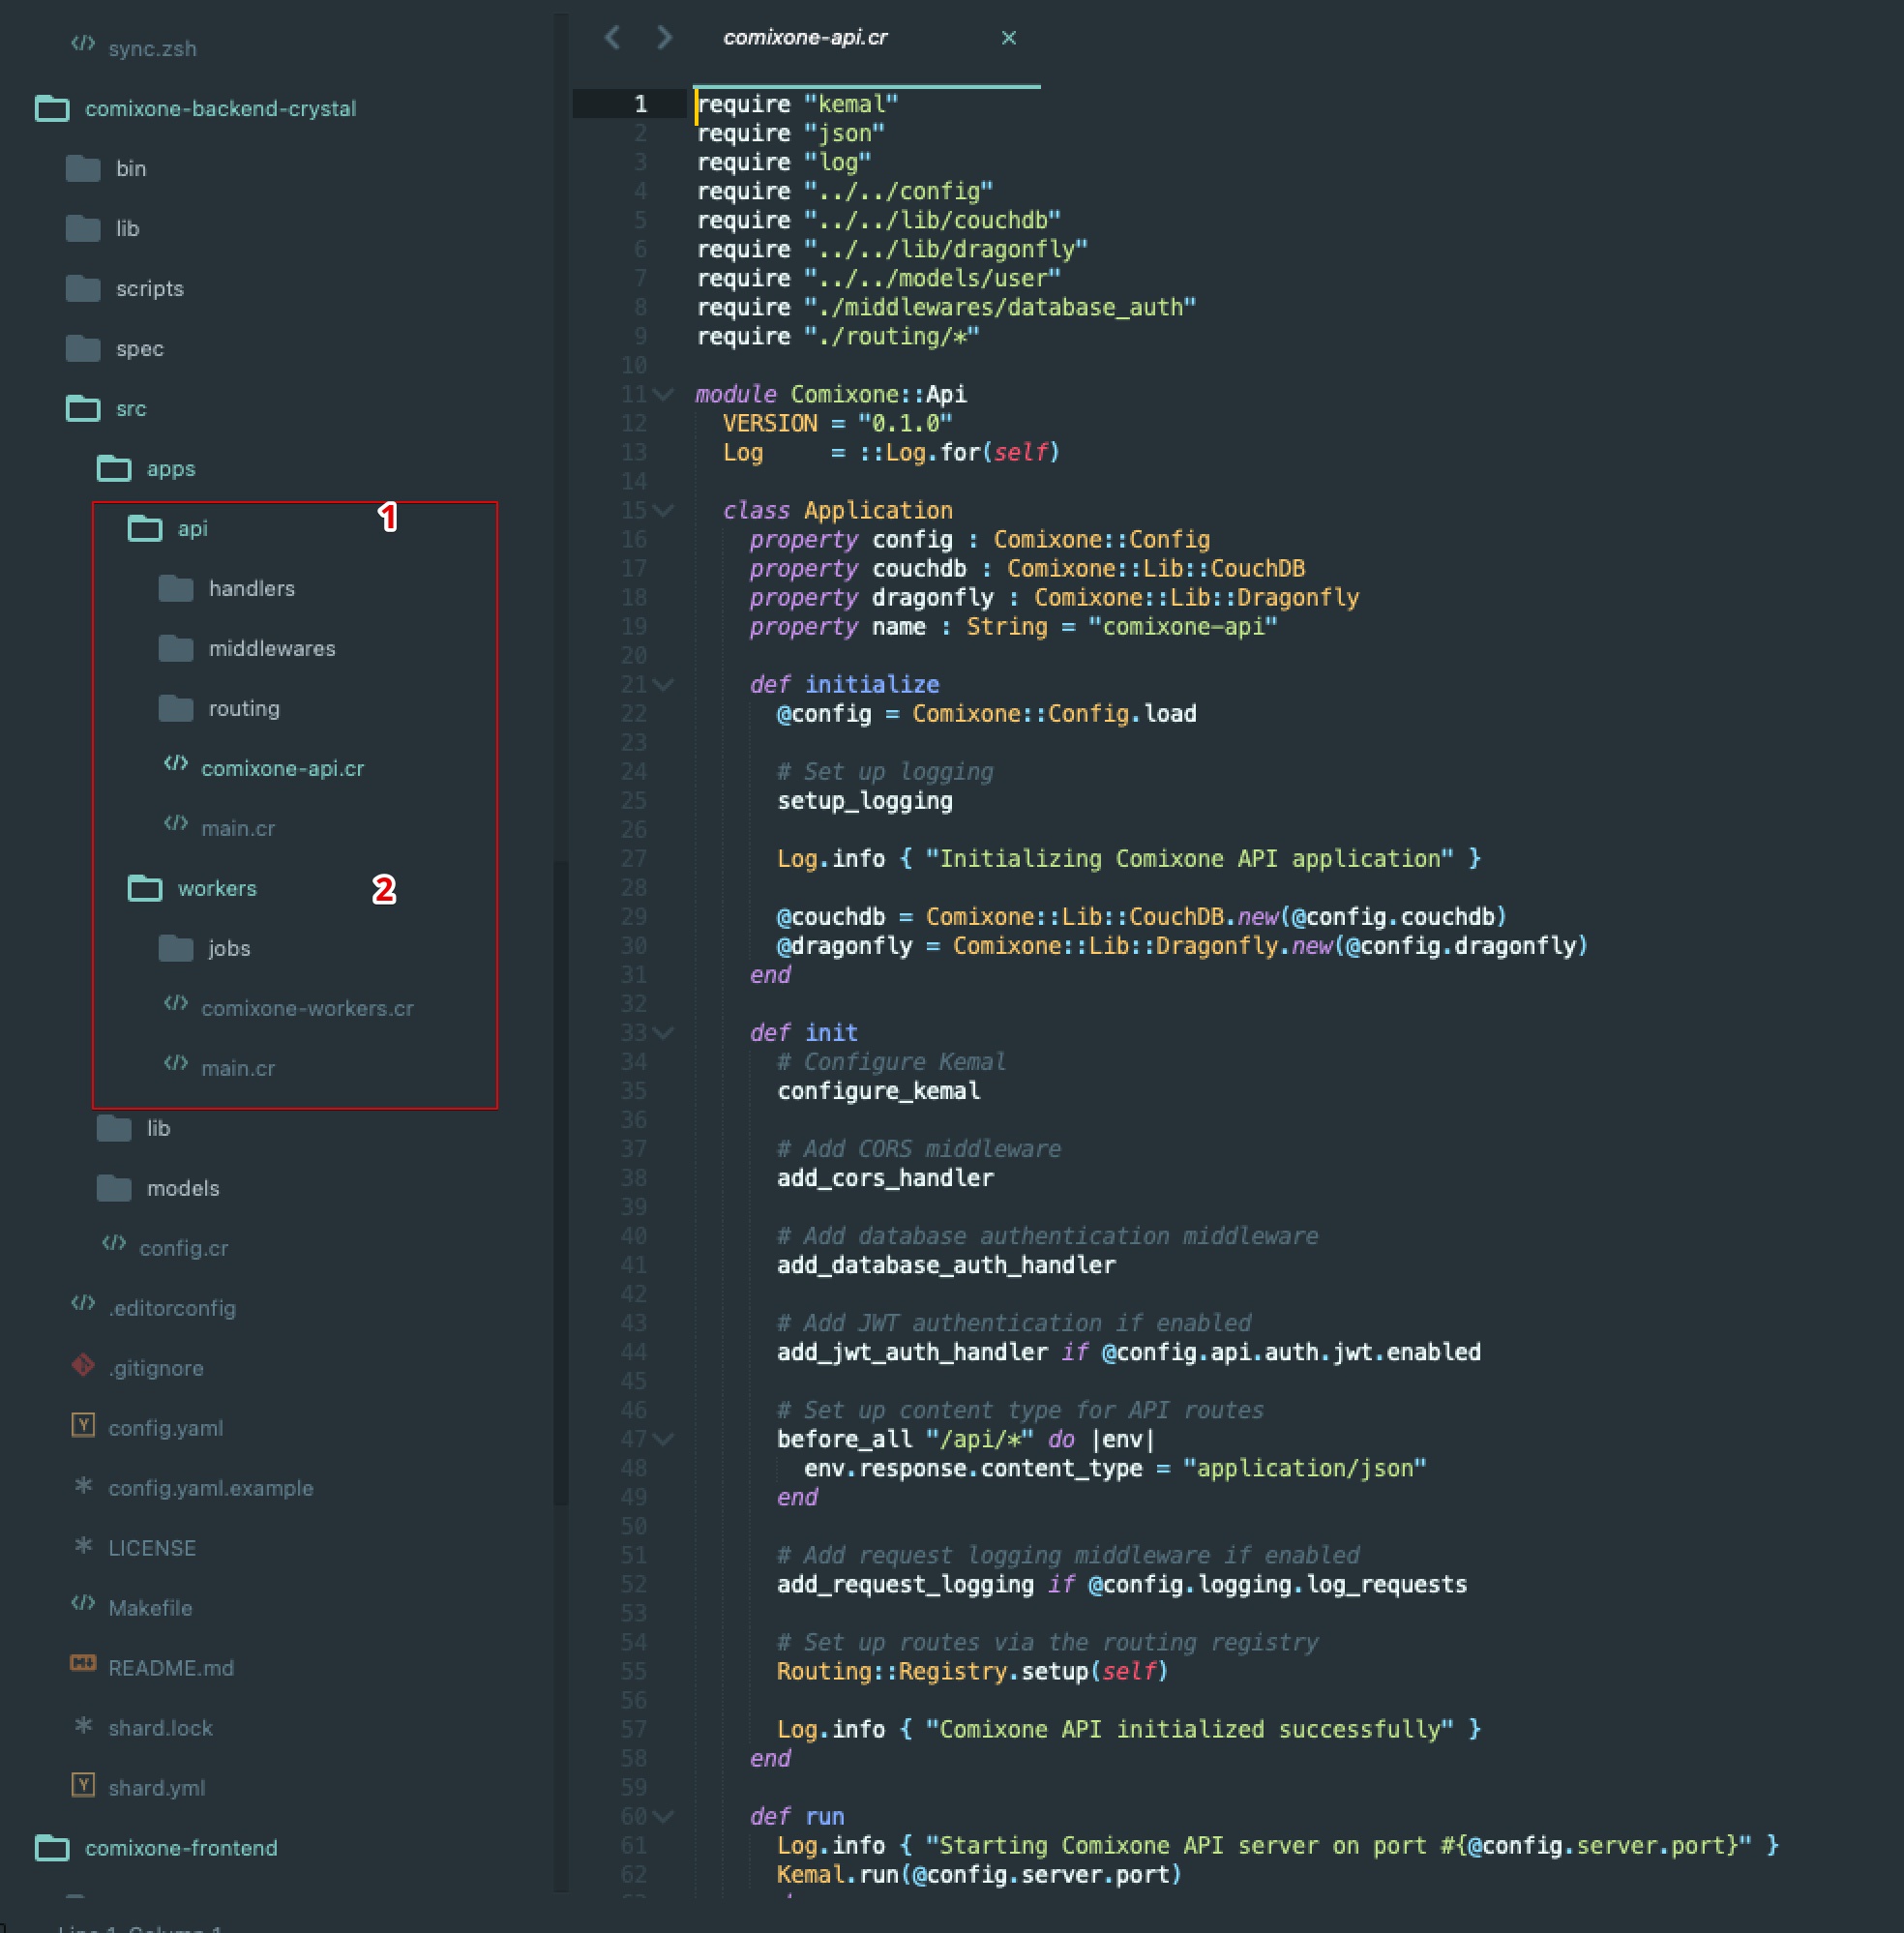The height and width of the screenshot is (1933, 1904).
Task: Click 'Kemal.run(@config.server.port)' on line 62
Action: [x=979, y=1875]
